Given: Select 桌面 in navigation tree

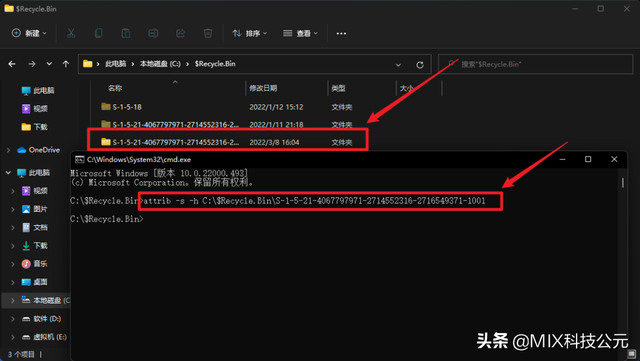Looking at the screenshot, I should 35,282.
